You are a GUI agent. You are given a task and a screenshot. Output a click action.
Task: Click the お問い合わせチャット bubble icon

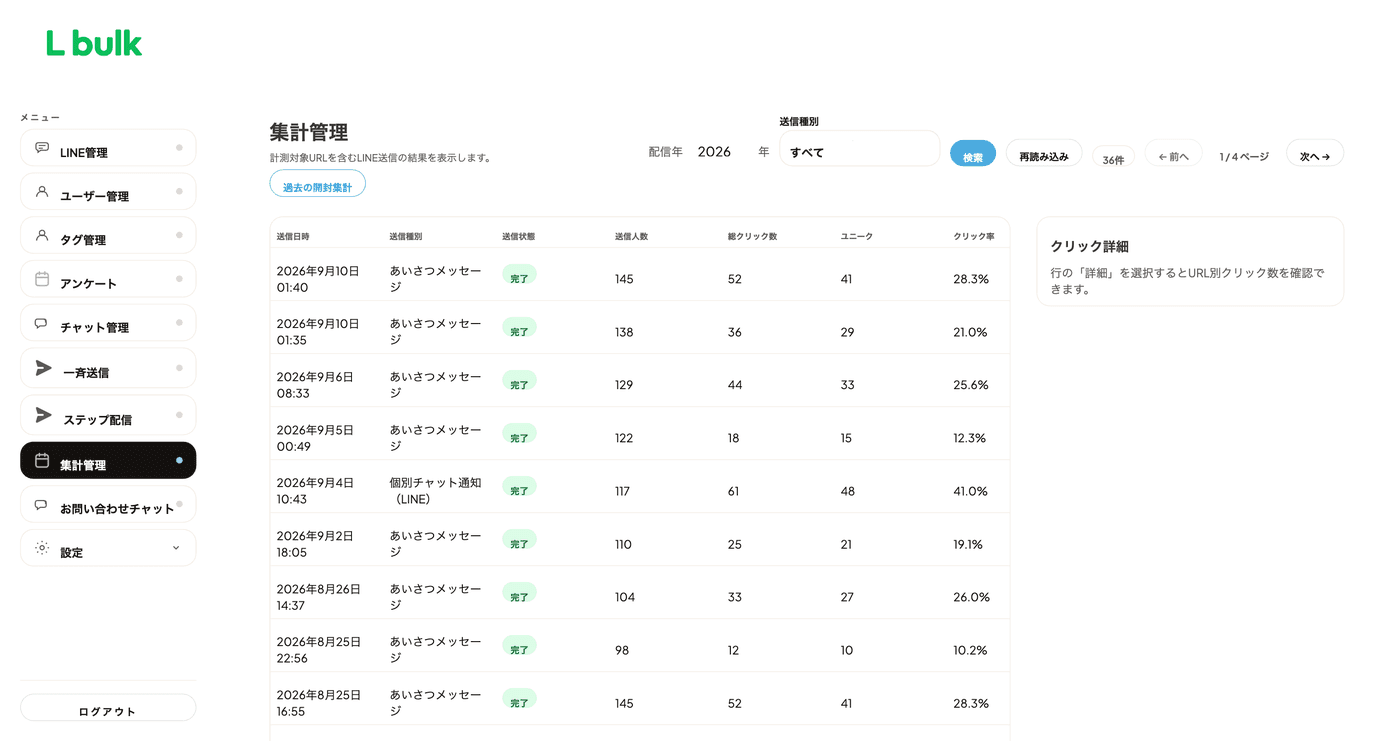(42, 505)
